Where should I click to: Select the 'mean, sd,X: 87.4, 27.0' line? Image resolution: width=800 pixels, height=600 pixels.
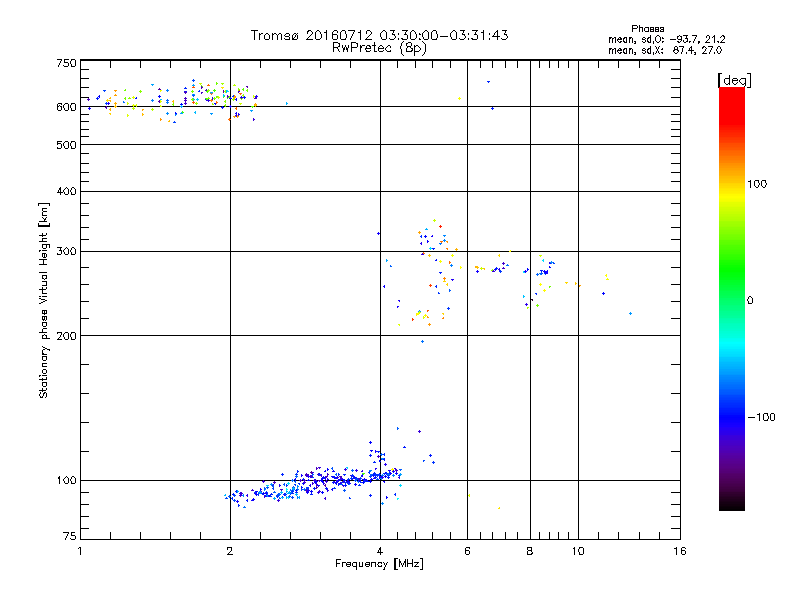coord(665,50)
